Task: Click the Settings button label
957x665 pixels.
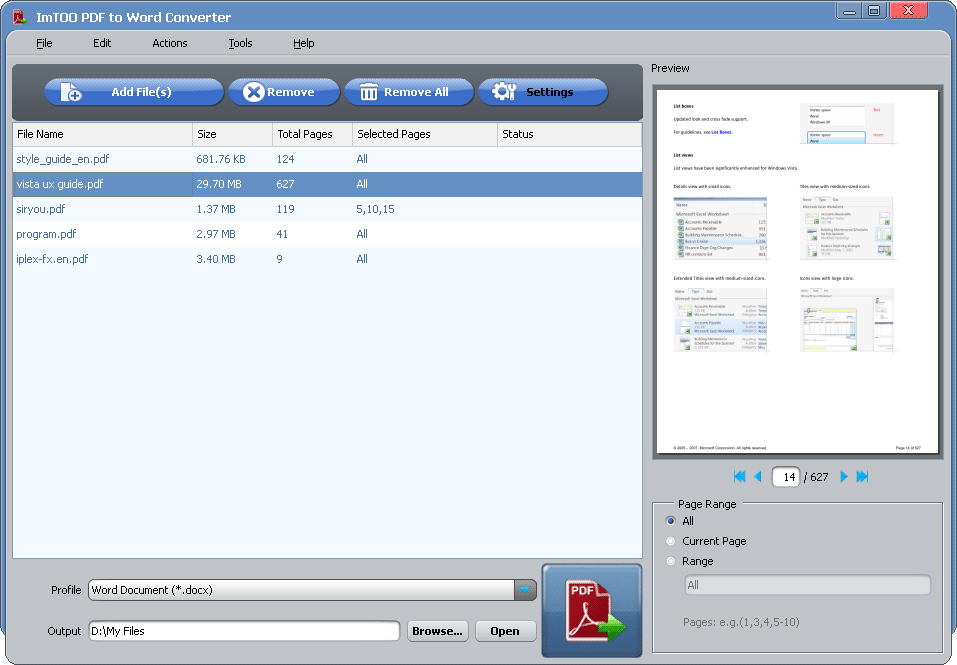Action: tap(549, 92)
